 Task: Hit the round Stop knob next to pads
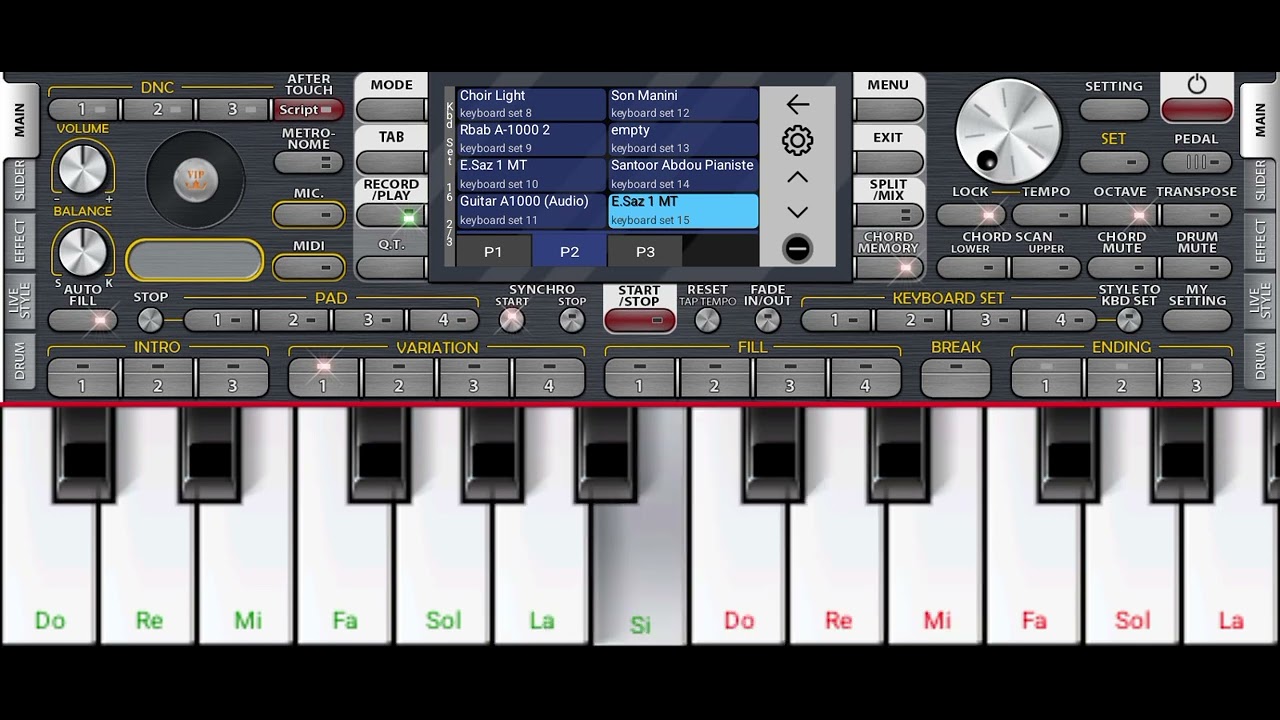click(150, 320)
